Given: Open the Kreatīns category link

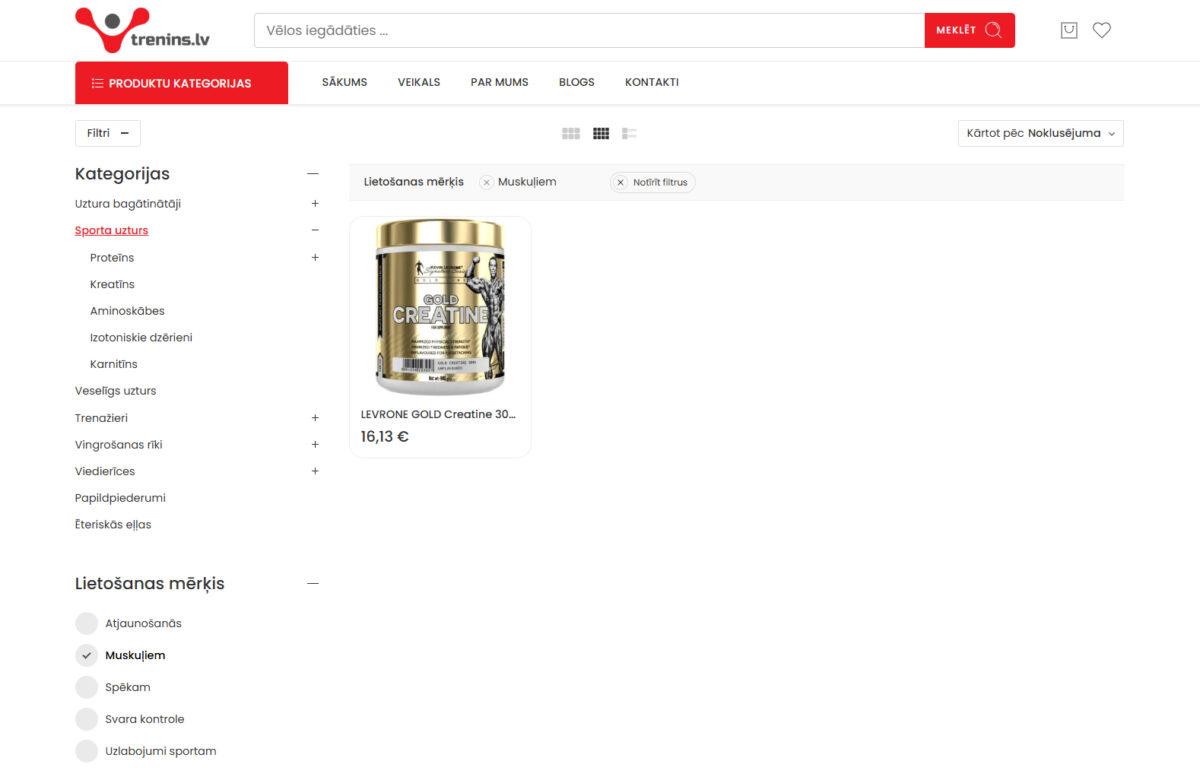Looking at the screenshot, I should pos(111,284).
